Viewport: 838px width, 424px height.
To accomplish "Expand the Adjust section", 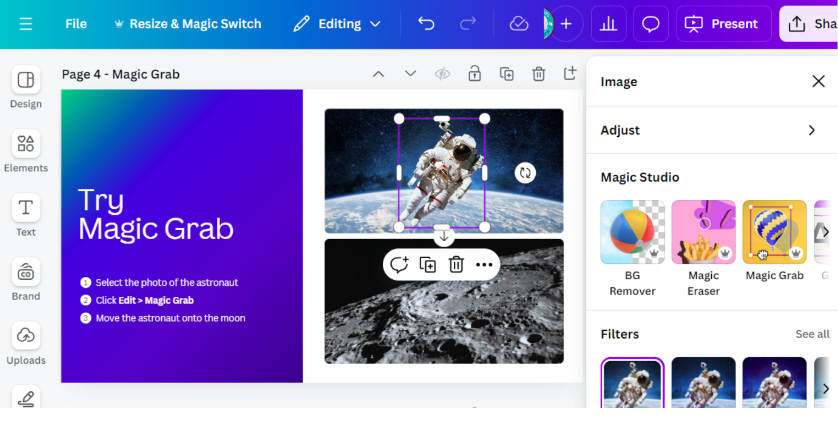I will pos(712,130).
